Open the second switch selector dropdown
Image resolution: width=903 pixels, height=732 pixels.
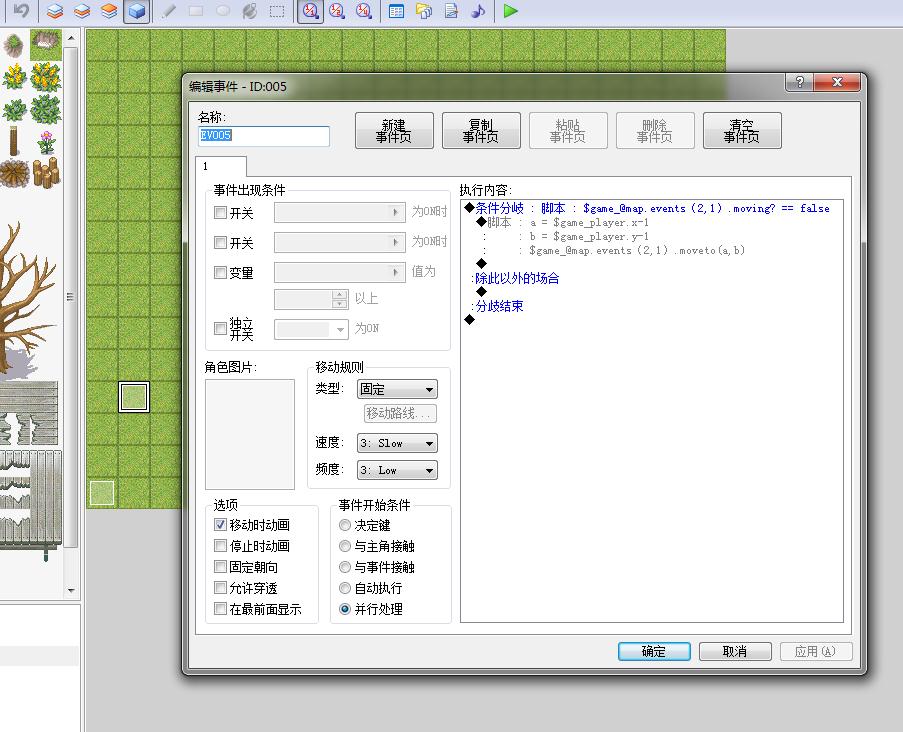[340, 242]
